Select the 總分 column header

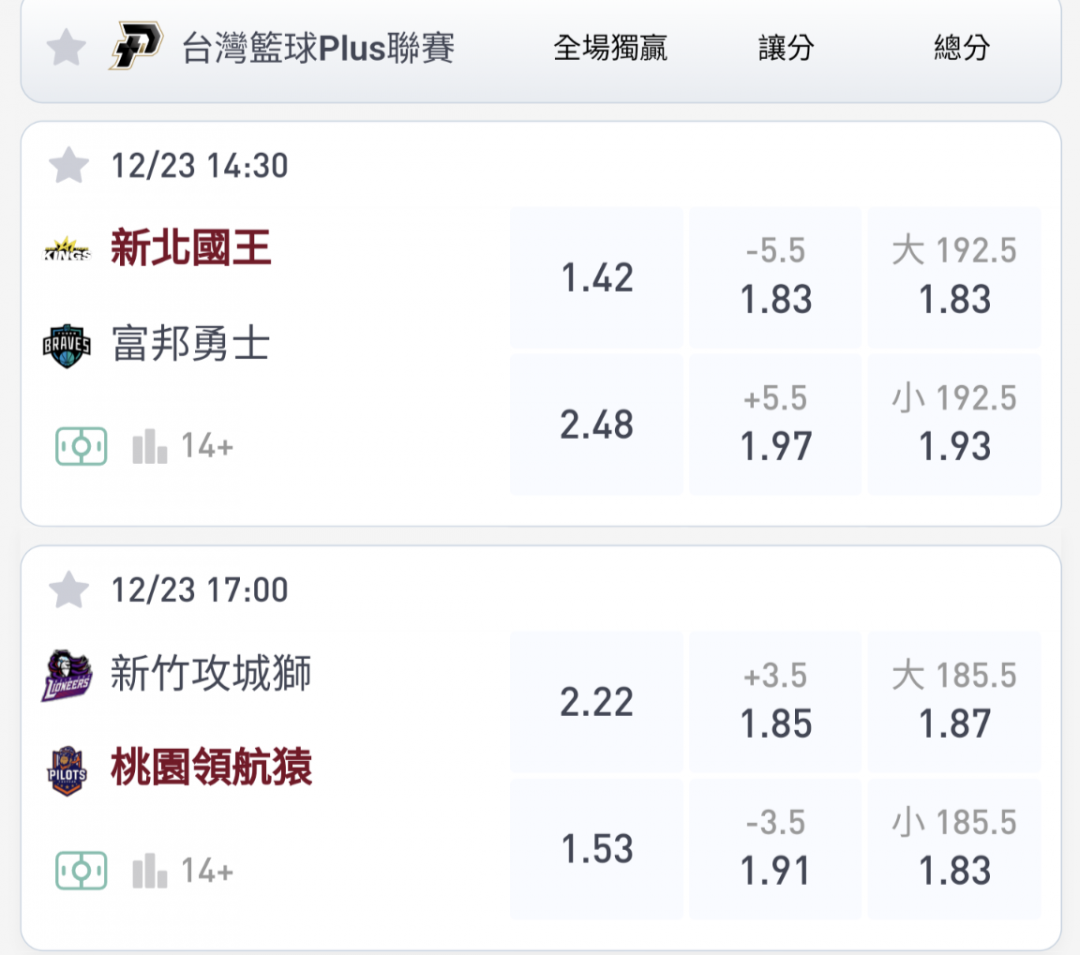pos(962,48)
